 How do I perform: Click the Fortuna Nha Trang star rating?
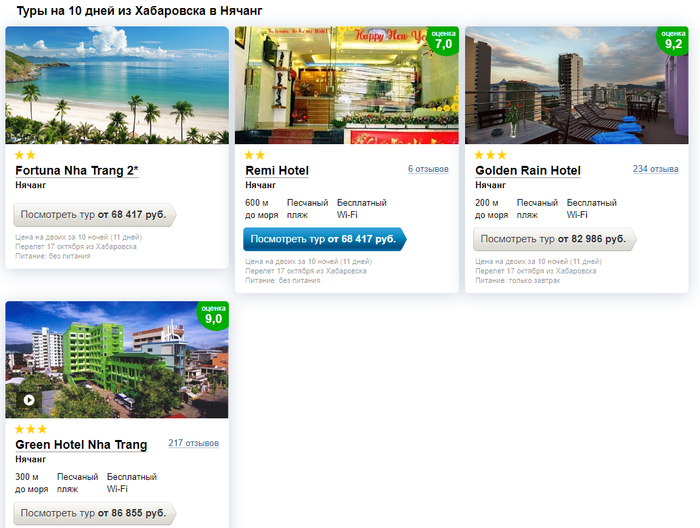pyautogui.click(x=25, y=155)
